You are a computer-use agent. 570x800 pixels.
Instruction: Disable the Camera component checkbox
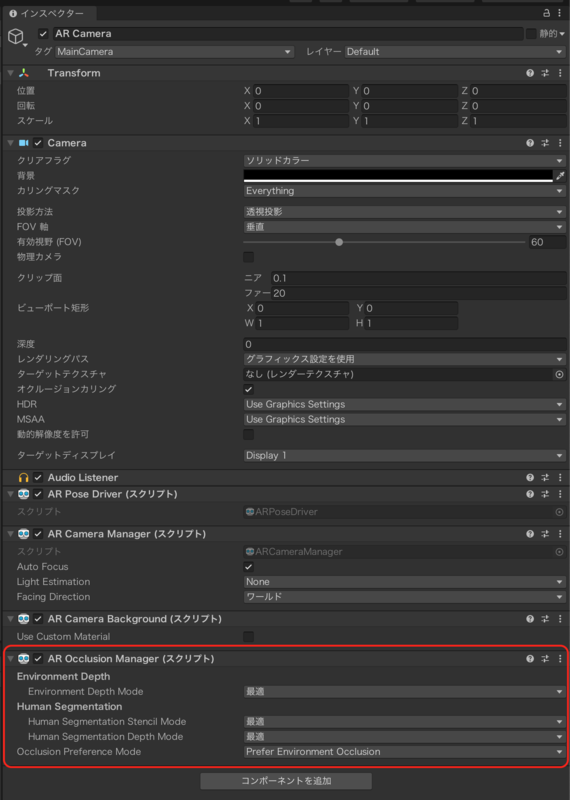coord(38,143)
